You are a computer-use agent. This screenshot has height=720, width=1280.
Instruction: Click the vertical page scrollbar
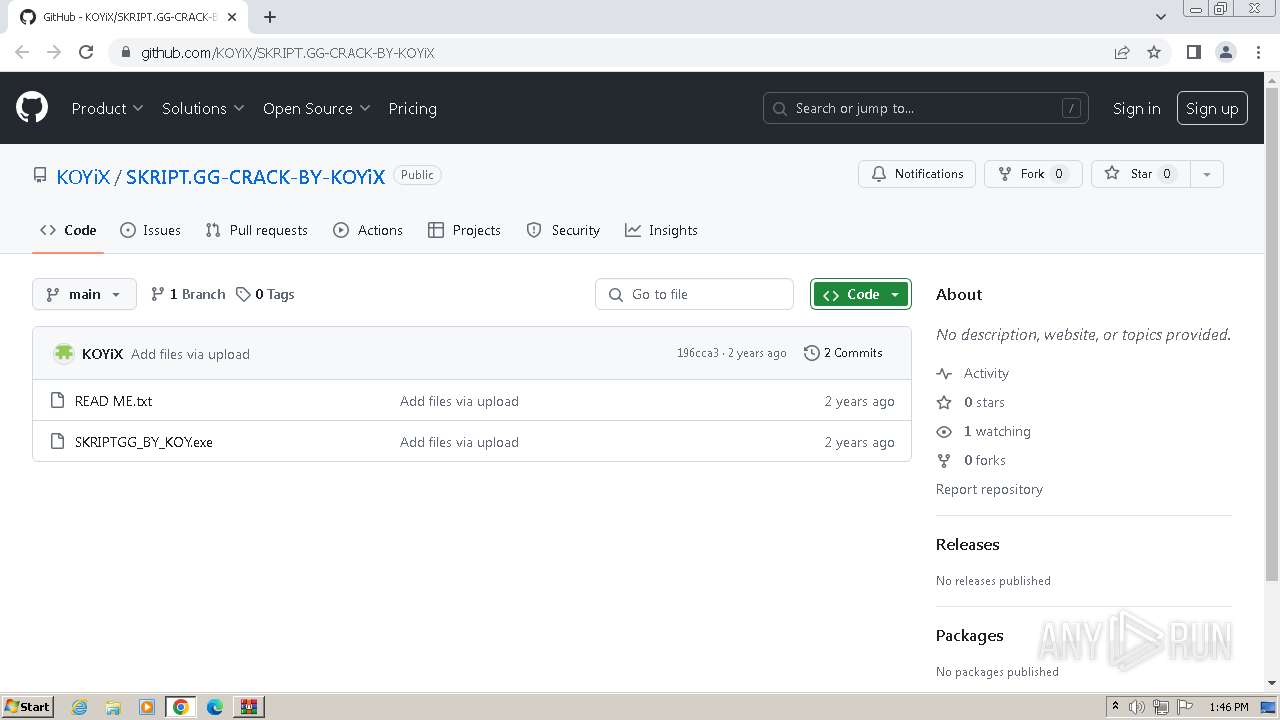click(x=1272, y=335)
